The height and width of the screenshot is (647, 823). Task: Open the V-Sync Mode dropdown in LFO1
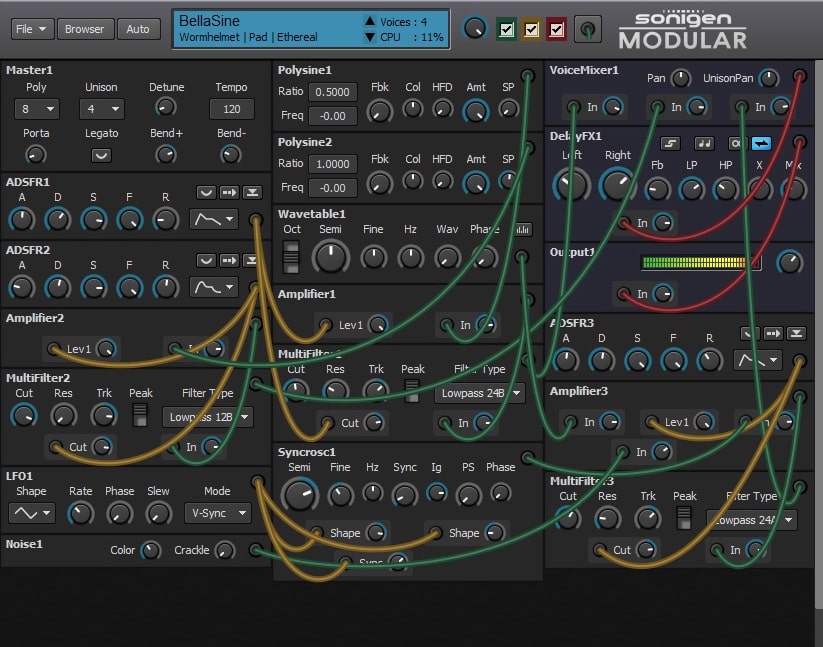[x=218, y=514]
